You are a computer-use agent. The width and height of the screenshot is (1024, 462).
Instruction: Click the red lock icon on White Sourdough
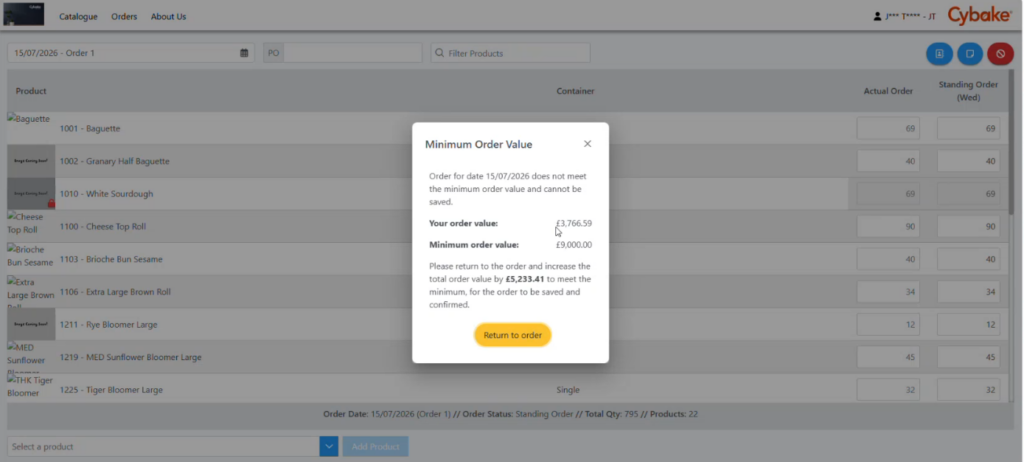click(52, 203)
